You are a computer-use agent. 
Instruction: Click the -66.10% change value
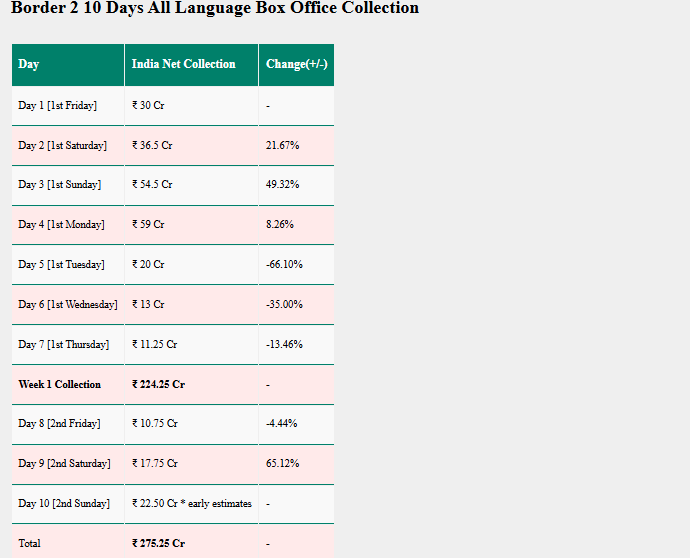[284, 264]
